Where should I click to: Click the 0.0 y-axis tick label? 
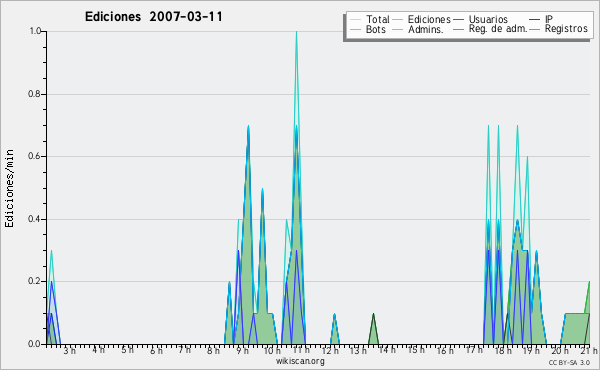34,344
